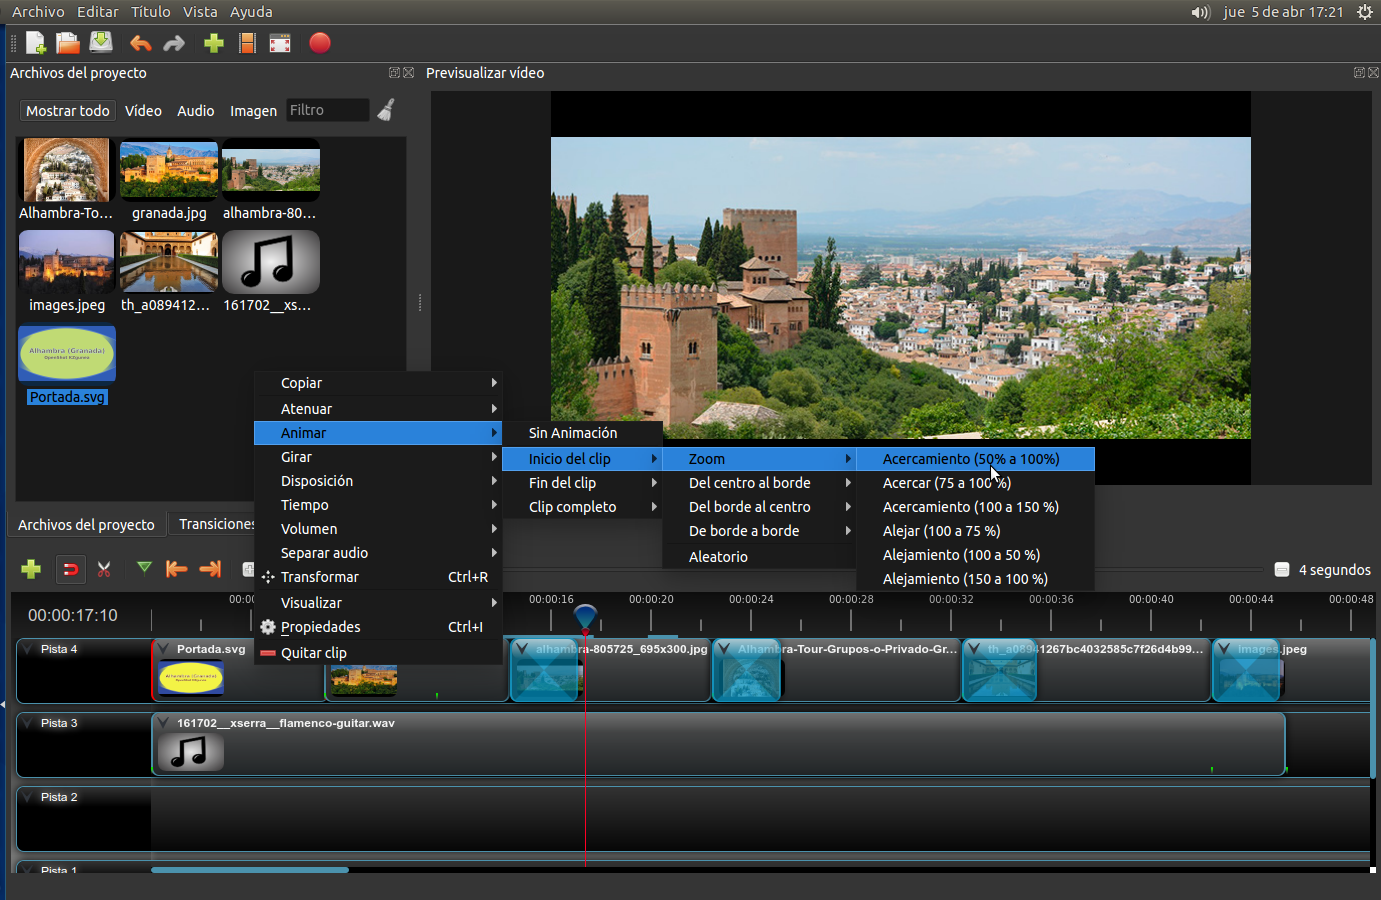Expand the Atenuar submenu
Screen dimensions: 1381x900
[378, 409]
